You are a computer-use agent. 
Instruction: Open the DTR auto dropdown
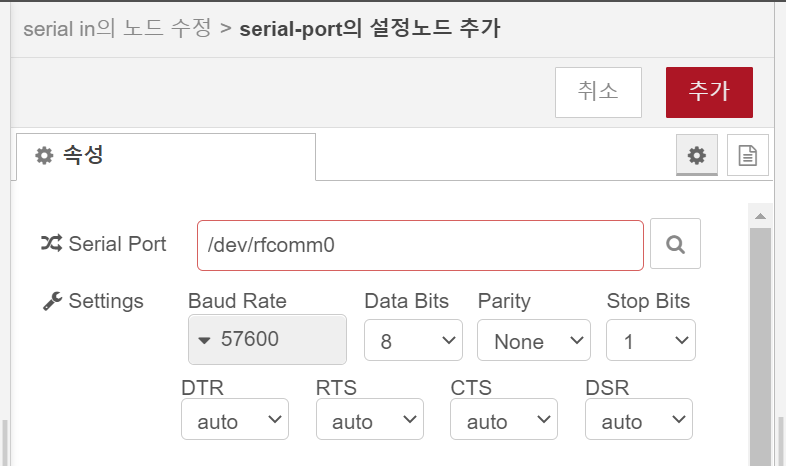pyautogui.click(x=235, y=419)
